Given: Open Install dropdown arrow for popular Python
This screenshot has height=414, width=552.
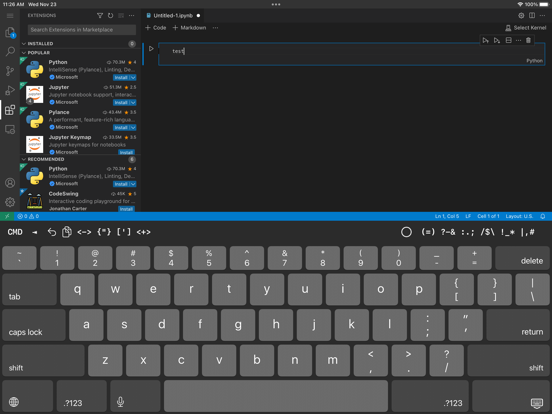Looking at the screenshot, I should coord(133,77).
